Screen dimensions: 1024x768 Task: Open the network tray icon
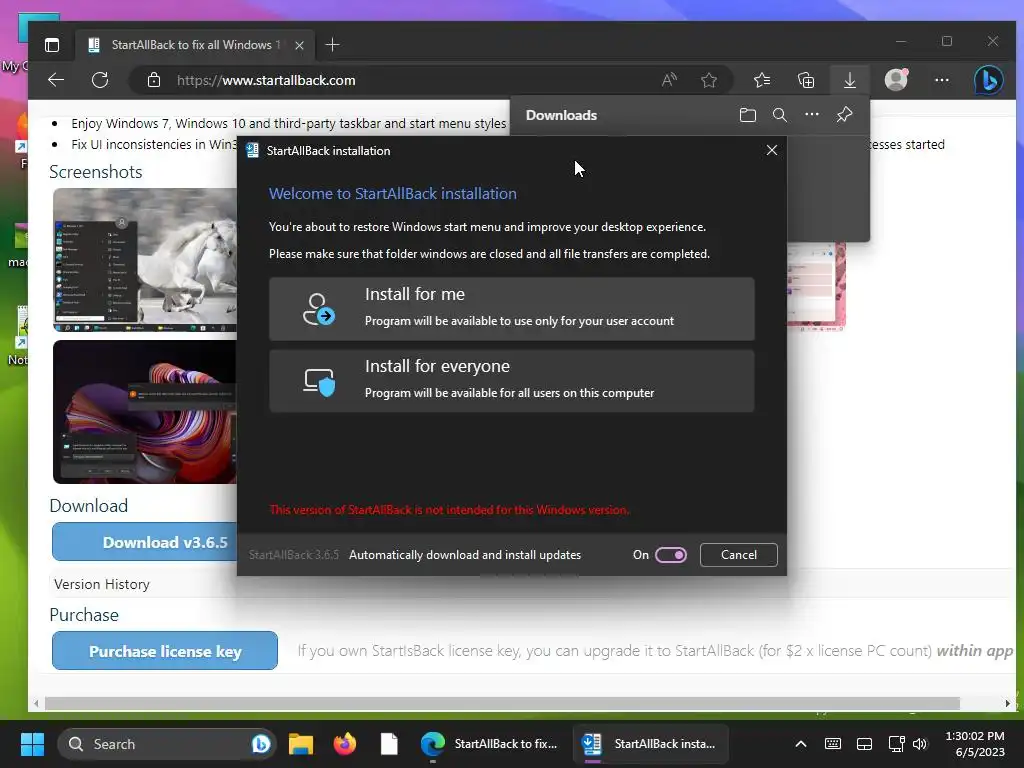(x=896, y=744)
